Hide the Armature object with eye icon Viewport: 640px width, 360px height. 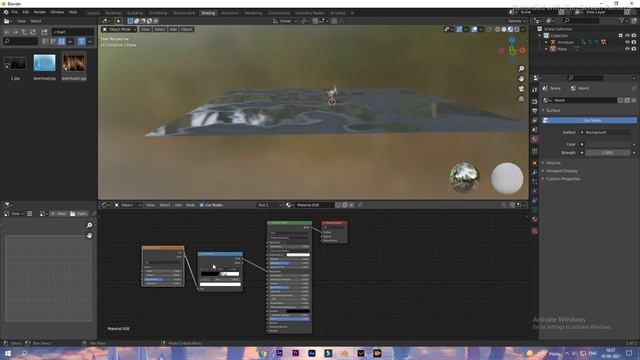click(627, 42)
